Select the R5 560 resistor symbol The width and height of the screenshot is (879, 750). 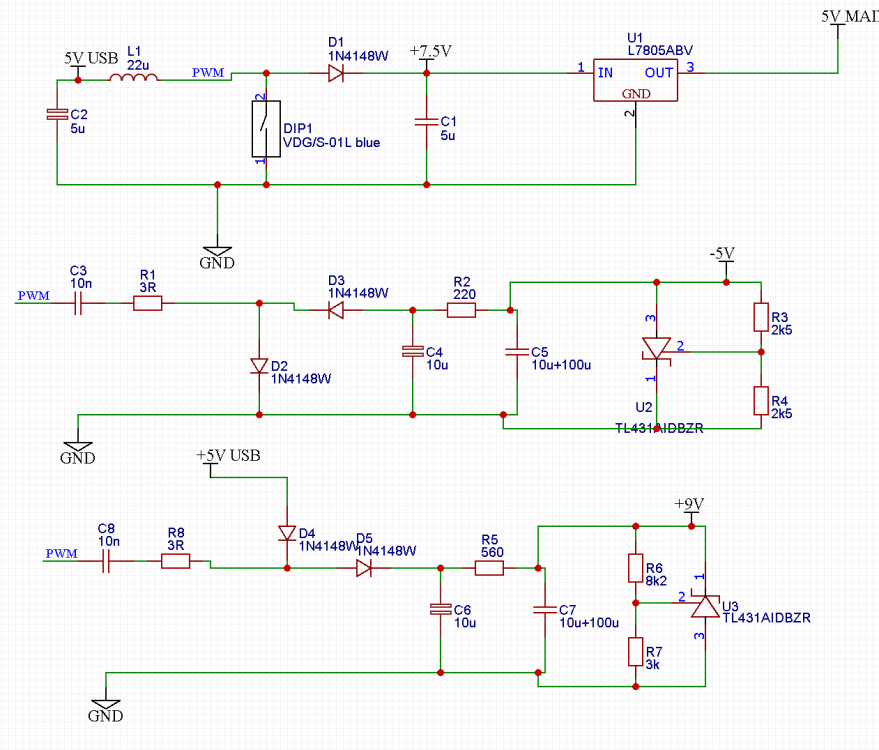(489, 568)
